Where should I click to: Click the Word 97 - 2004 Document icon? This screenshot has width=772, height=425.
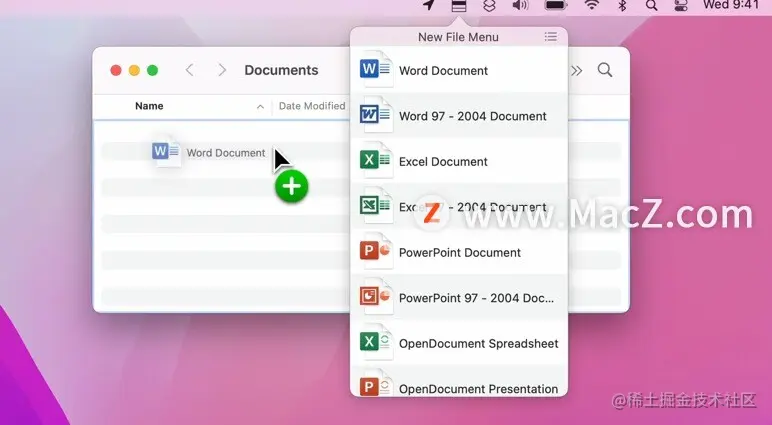coord(376,115)
